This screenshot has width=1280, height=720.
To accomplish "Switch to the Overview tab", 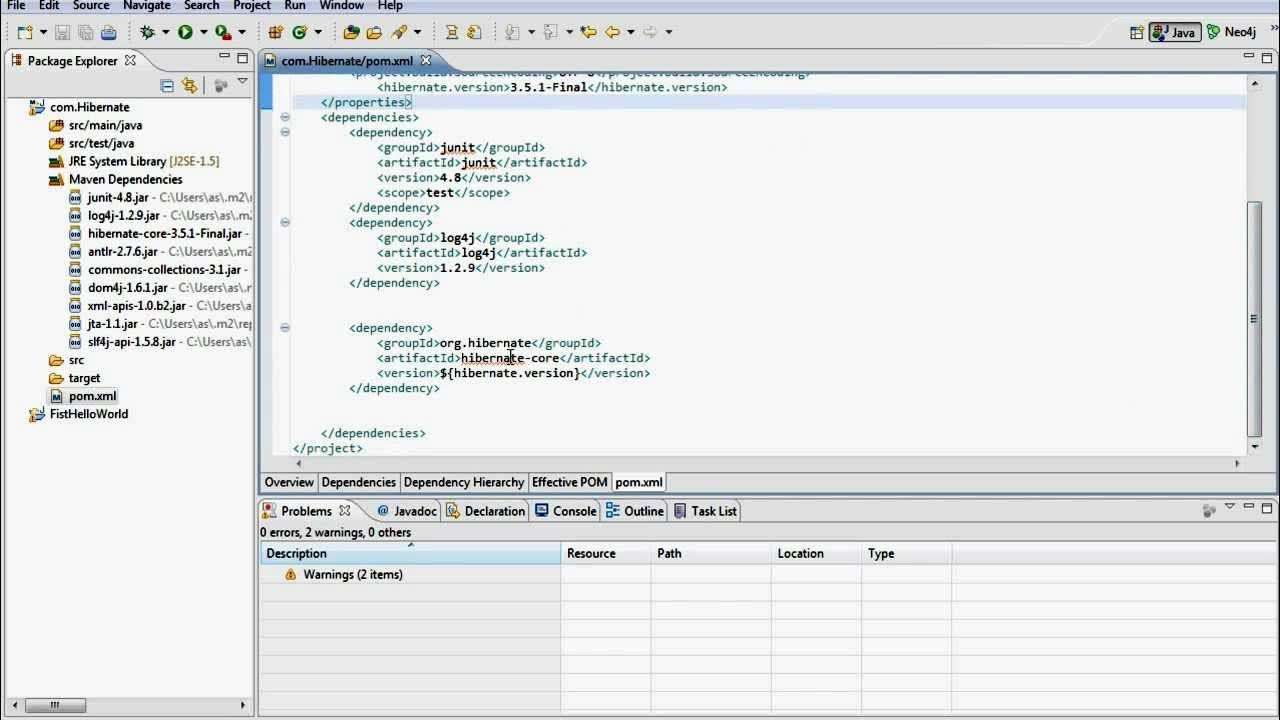I will 289,482.
